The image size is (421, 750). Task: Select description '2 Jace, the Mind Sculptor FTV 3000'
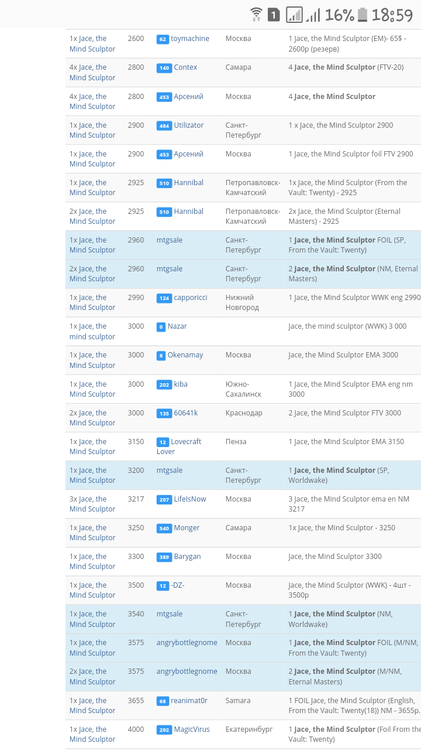(344, 413)
